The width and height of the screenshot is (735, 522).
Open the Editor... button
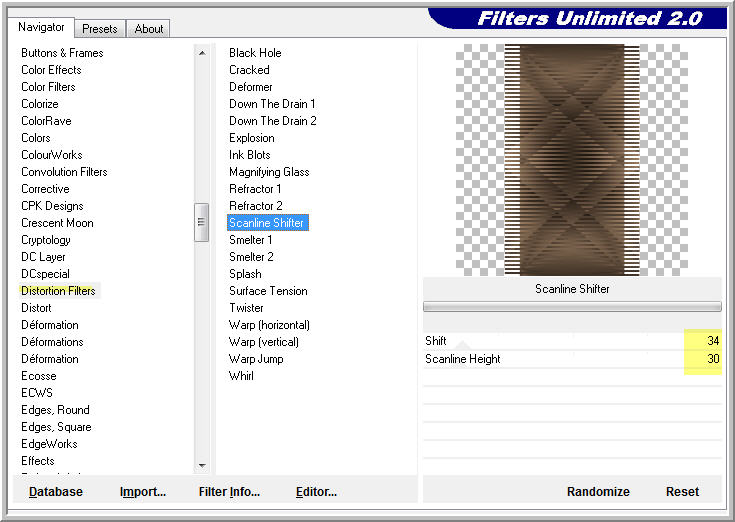tap(316, 492)
